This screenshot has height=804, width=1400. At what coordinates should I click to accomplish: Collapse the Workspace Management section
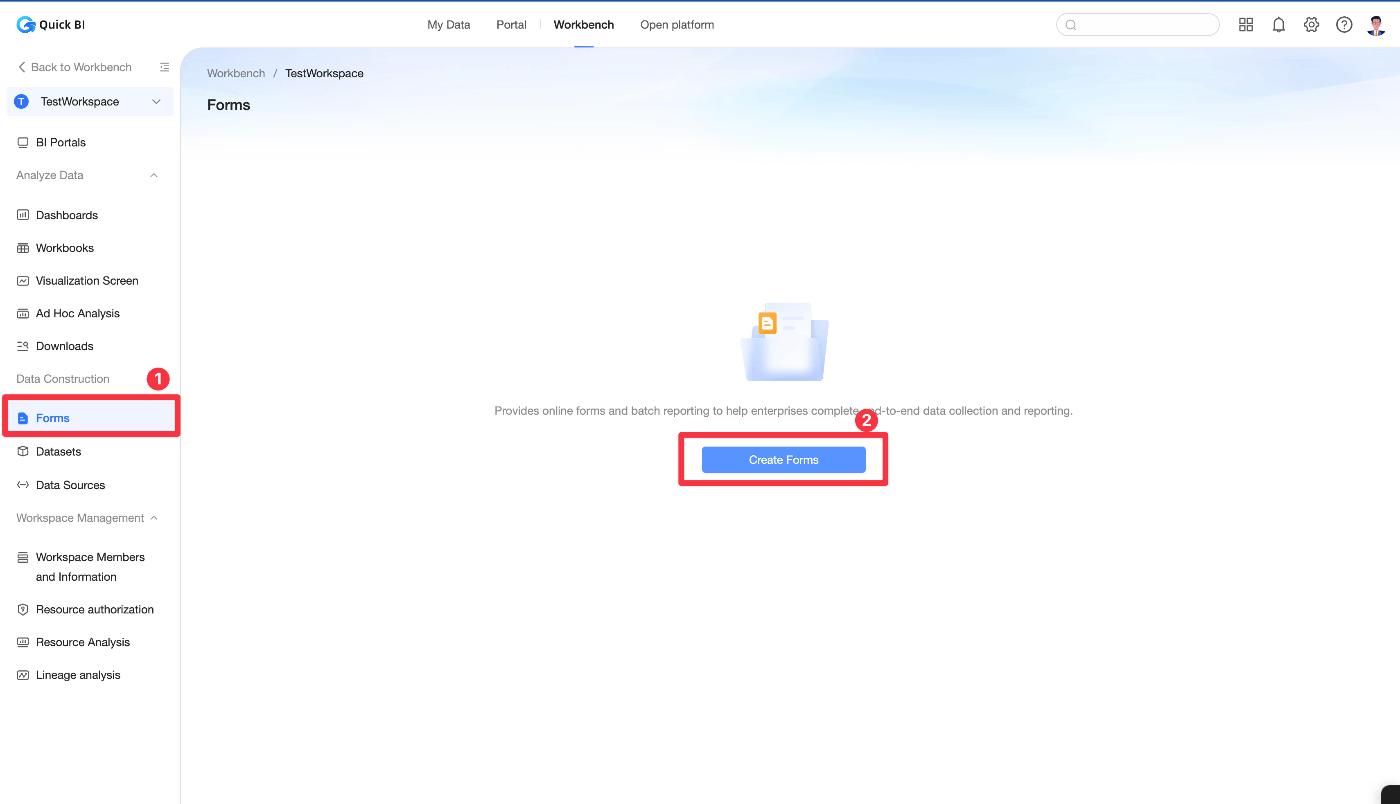[x=154, y=518]
